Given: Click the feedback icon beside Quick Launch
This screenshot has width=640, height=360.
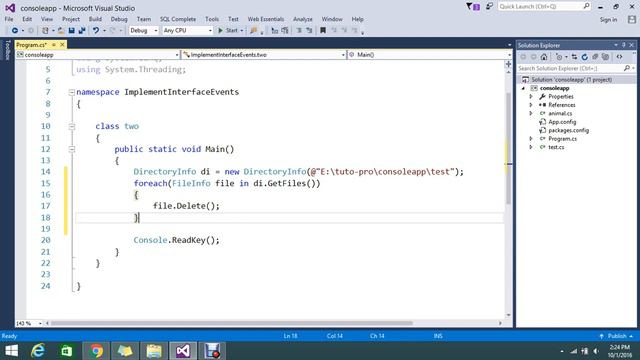Looking at the screenshot, I should click(489, 7).
